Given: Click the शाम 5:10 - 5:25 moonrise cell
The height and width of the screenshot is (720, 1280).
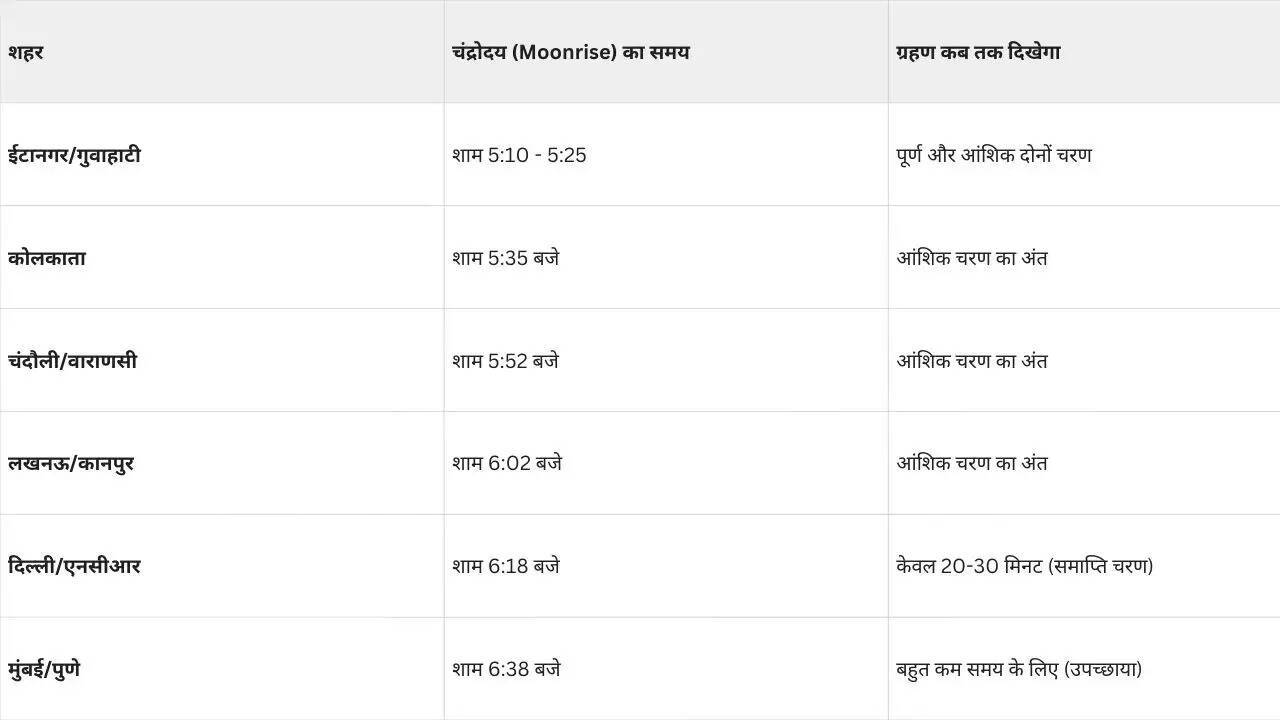Looking at the screenshot, I should coord(519,155).
